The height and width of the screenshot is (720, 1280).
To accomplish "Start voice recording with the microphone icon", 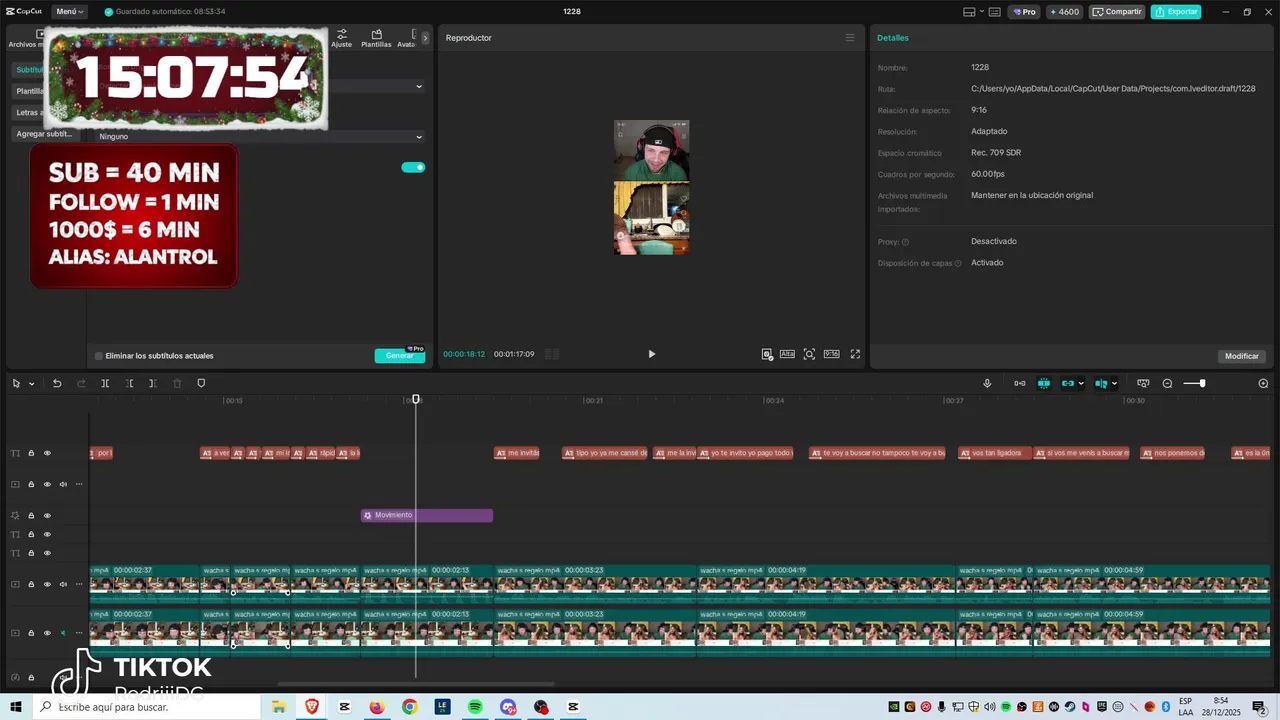I will click(x=987, y=383).
